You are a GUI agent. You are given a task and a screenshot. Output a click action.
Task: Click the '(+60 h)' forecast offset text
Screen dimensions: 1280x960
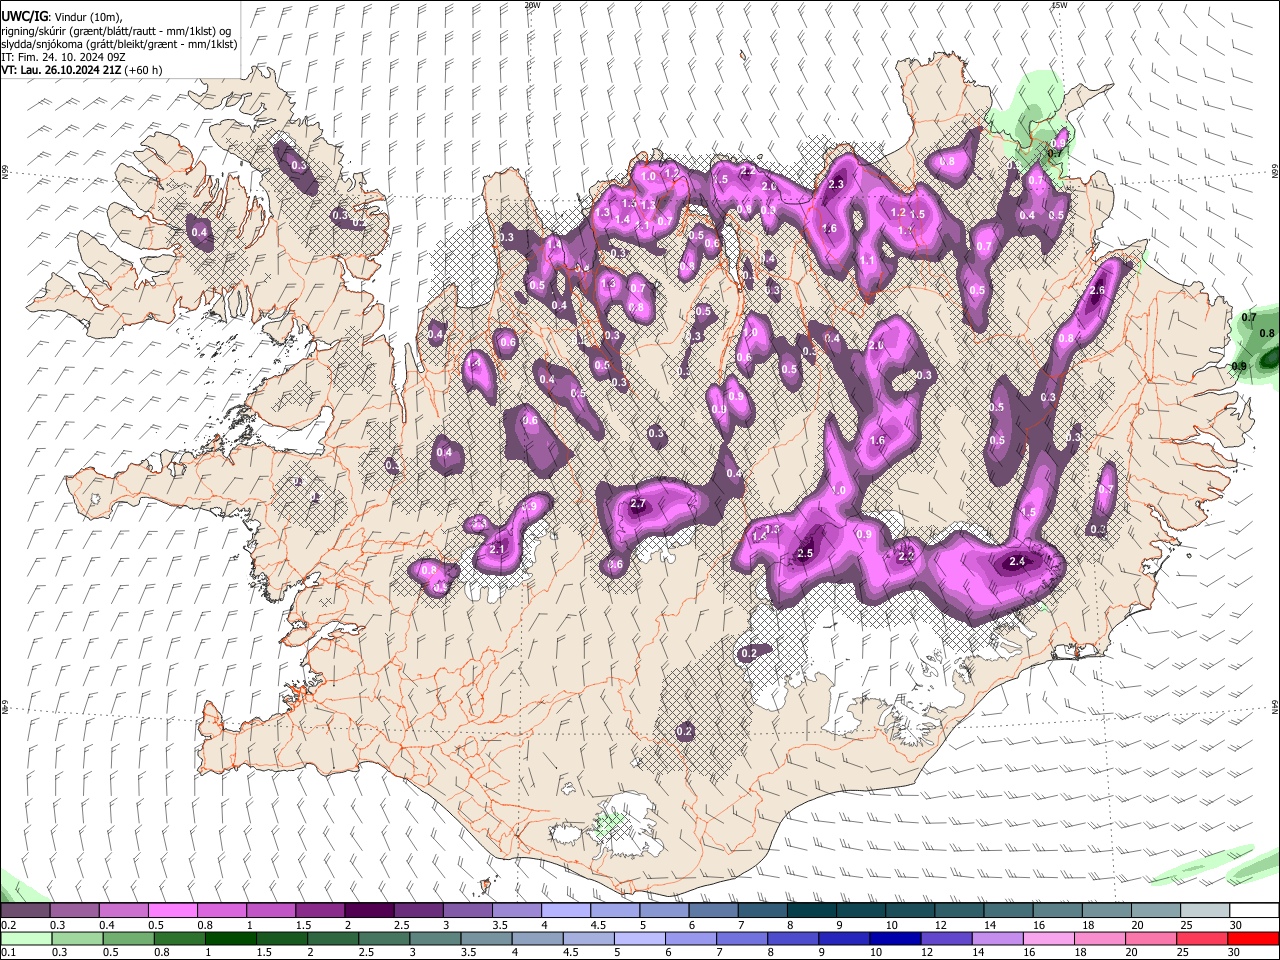pos(143,70)
